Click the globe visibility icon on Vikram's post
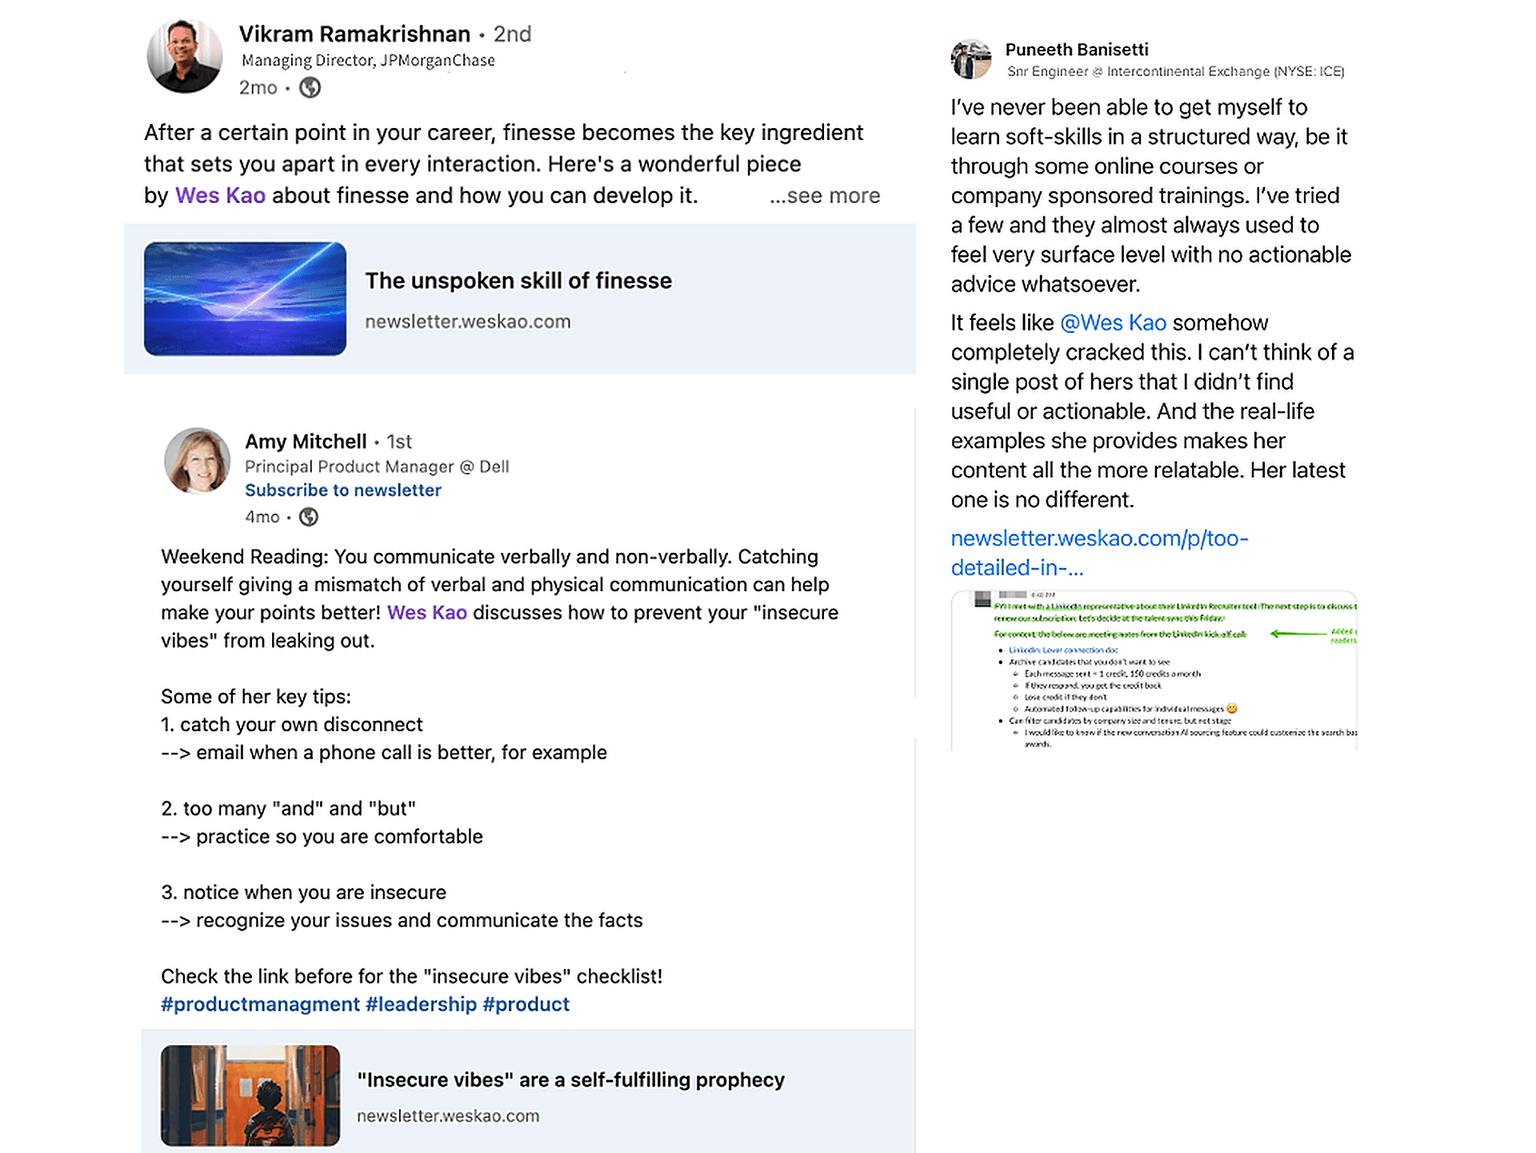 311,88
